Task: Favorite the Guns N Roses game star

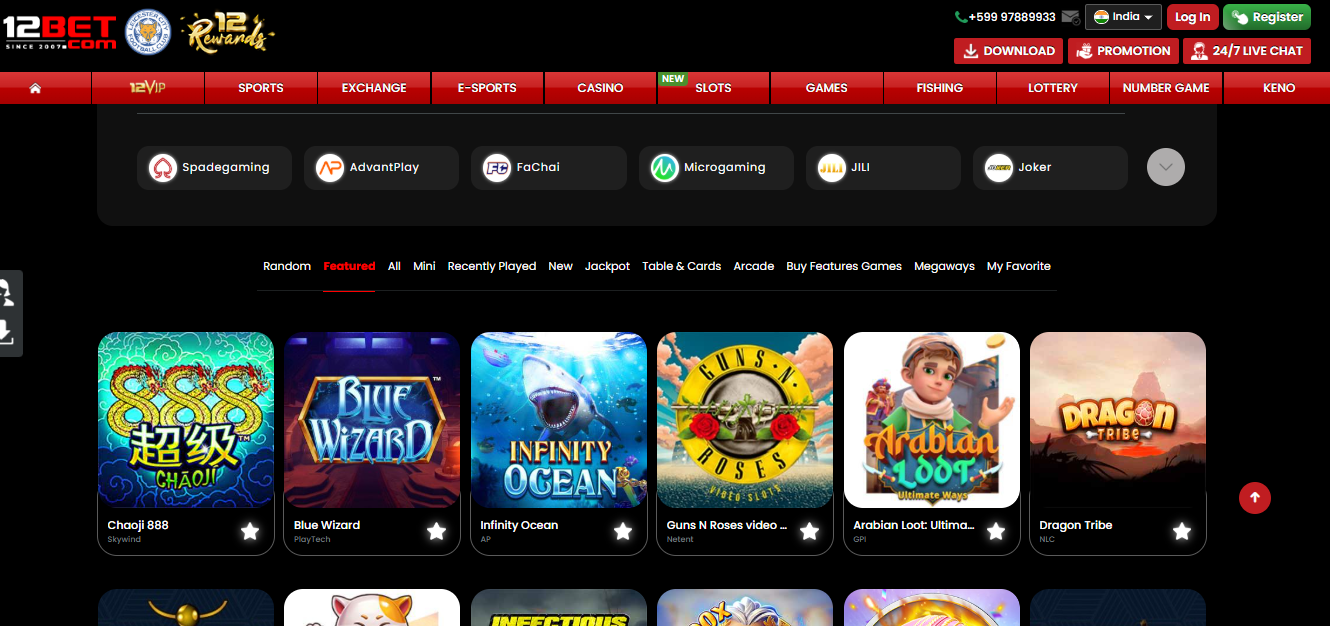Action: (x=809, y=531)
